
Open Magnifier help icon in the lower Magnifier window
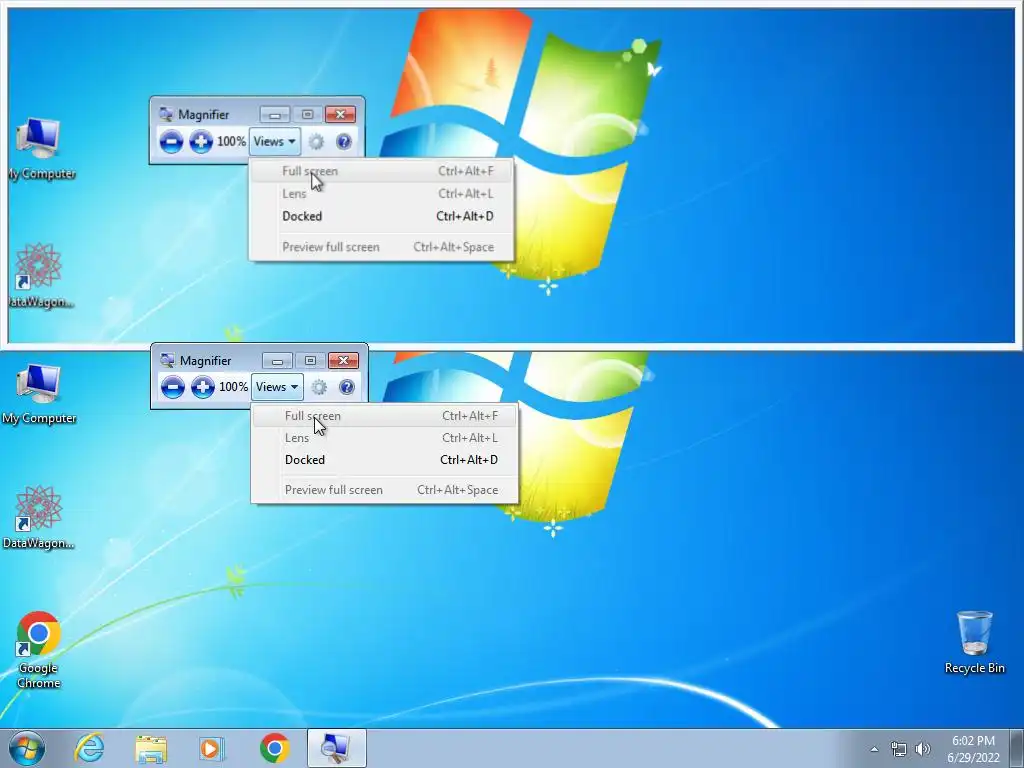pyautogui.click(x=347, y=387)
